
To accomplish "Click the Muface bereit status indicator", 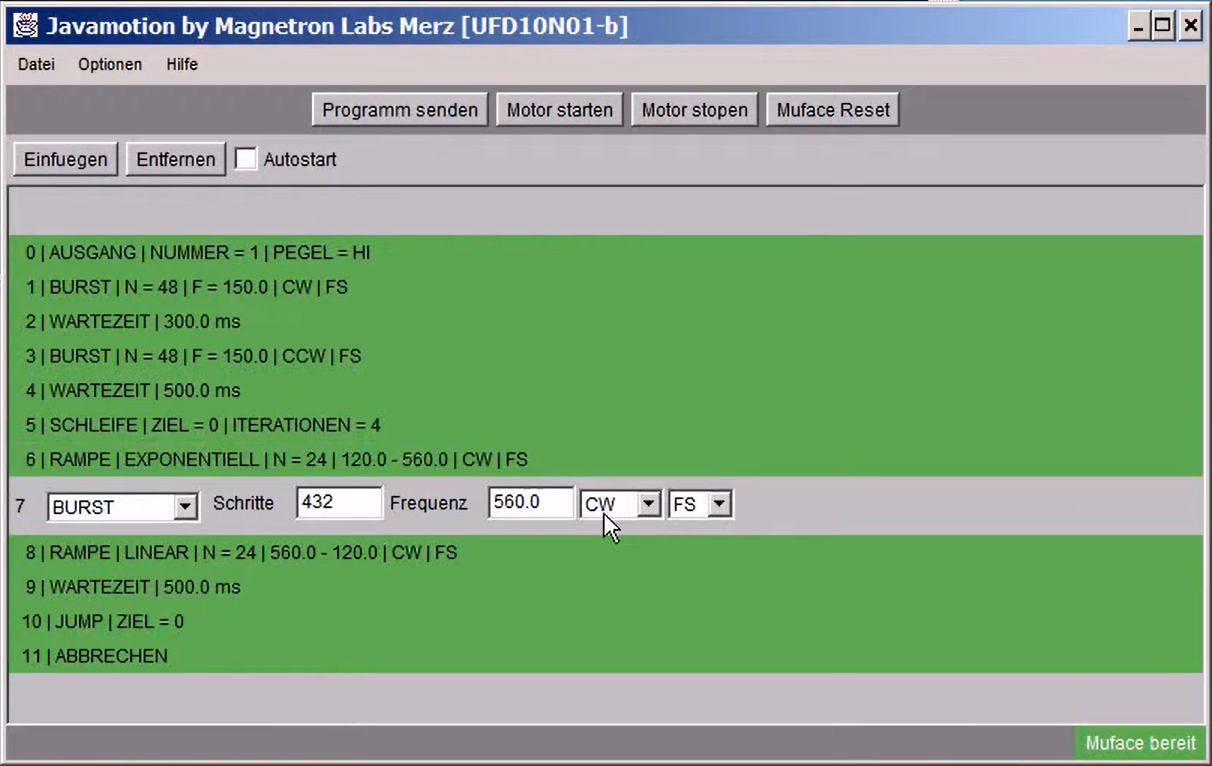I will 1140,743.
